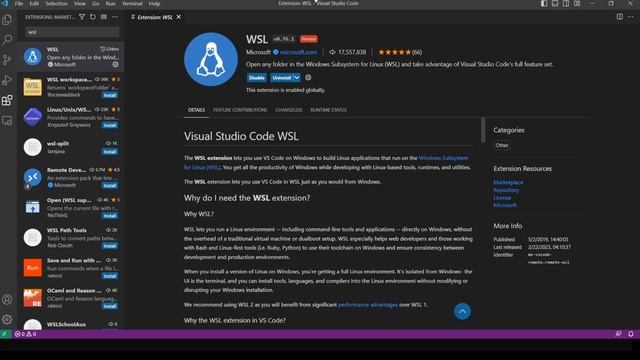Click the VS Code logo in title bar
640x360 pixels.
4,3
